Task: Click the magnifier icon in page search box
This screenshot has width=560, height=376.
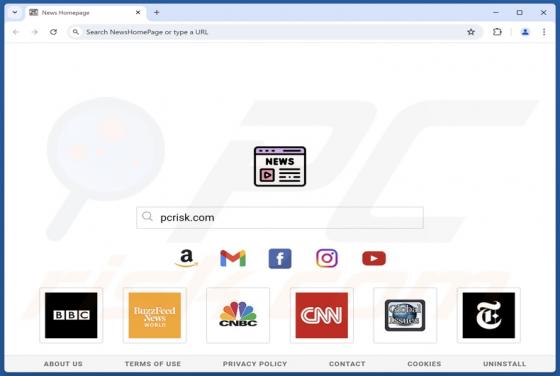Action: [x=147, y=216]
